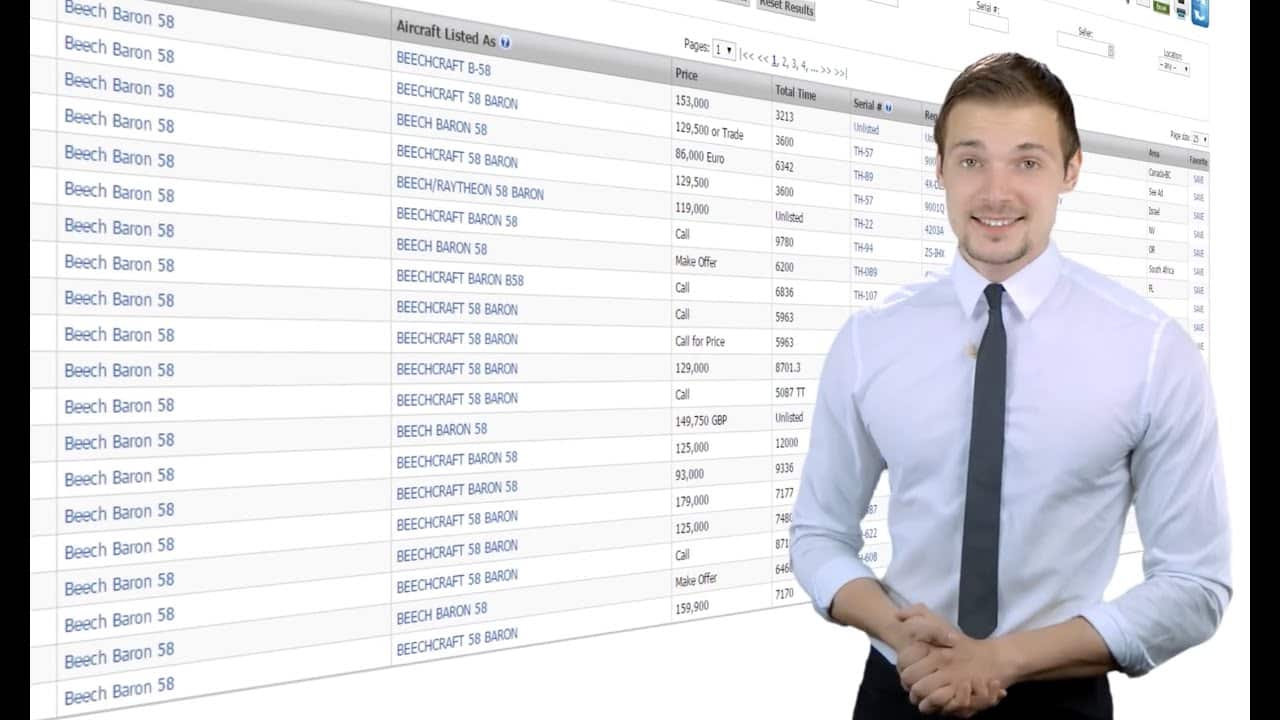The width and height of the screenshot is (1280, 720).
Task: Open the lookup icon beside the Seller field
Action: pyautogui.click(x=1111, y=48)
